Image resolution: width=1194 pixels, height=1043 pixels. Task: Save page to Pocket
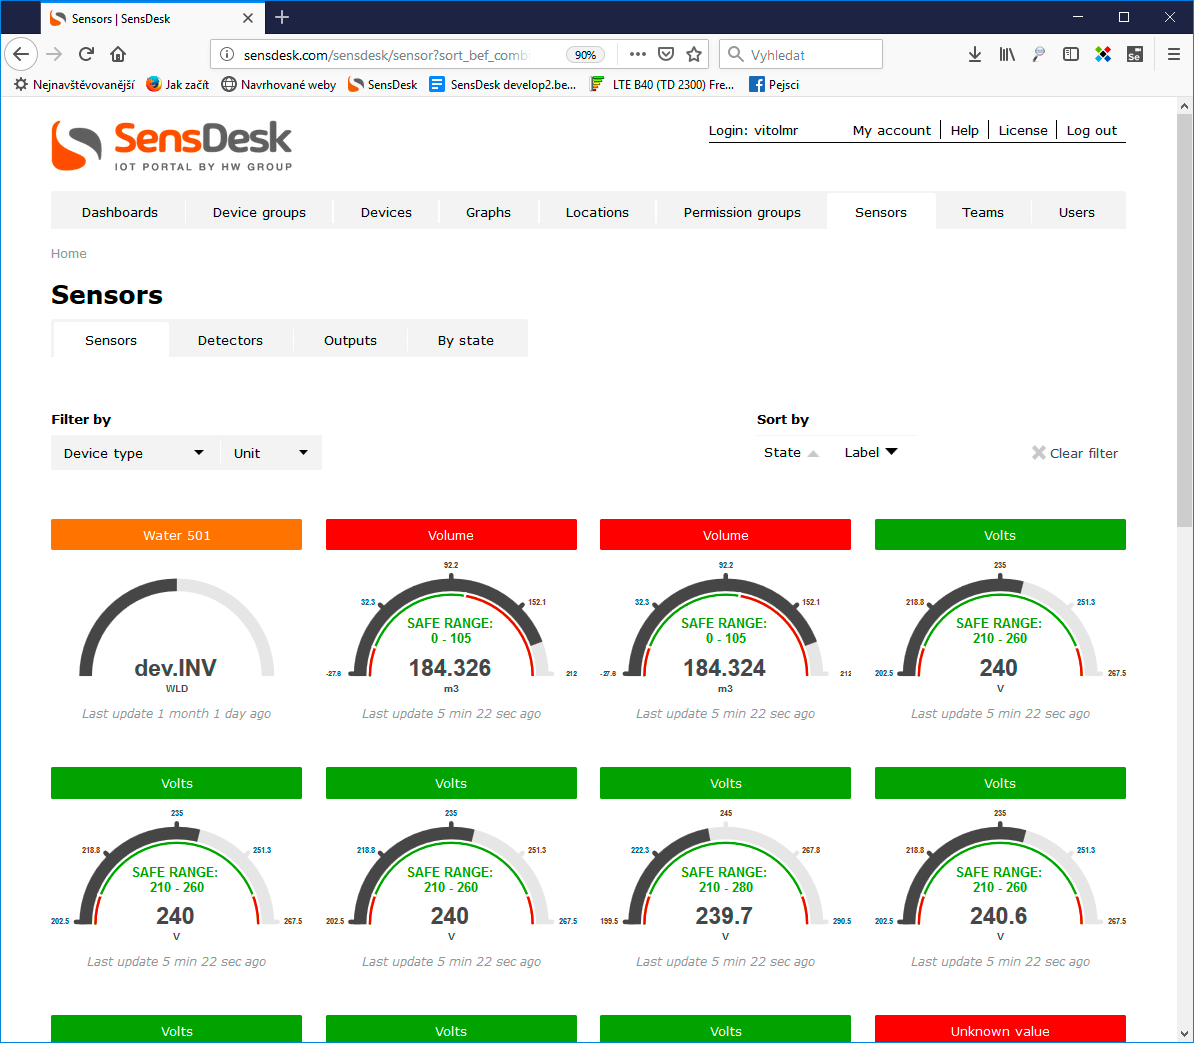point(666,54)
